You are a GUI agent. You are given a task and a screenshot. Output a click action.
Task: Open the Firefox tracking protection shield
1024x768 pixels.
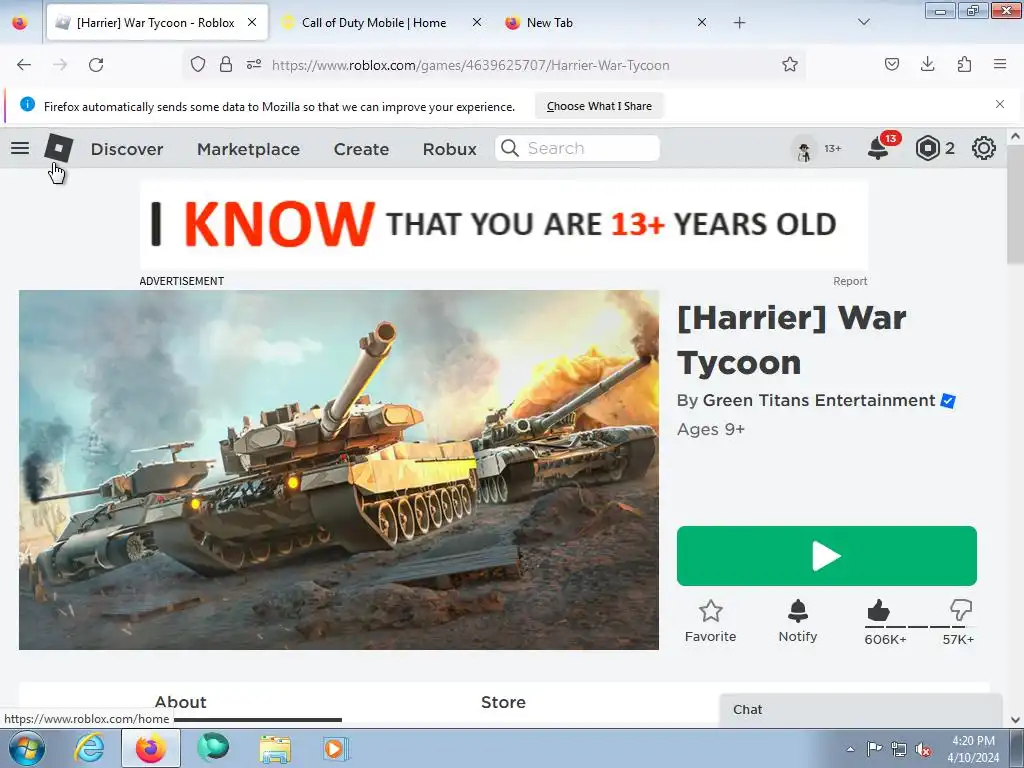[198, 64]
